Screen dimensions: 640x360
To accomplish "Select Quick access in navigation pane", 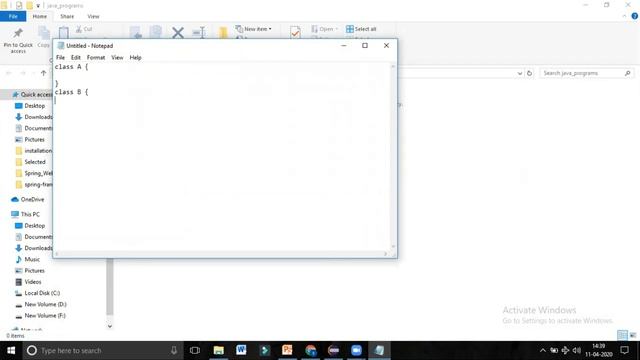I will [x=32, y=94].
